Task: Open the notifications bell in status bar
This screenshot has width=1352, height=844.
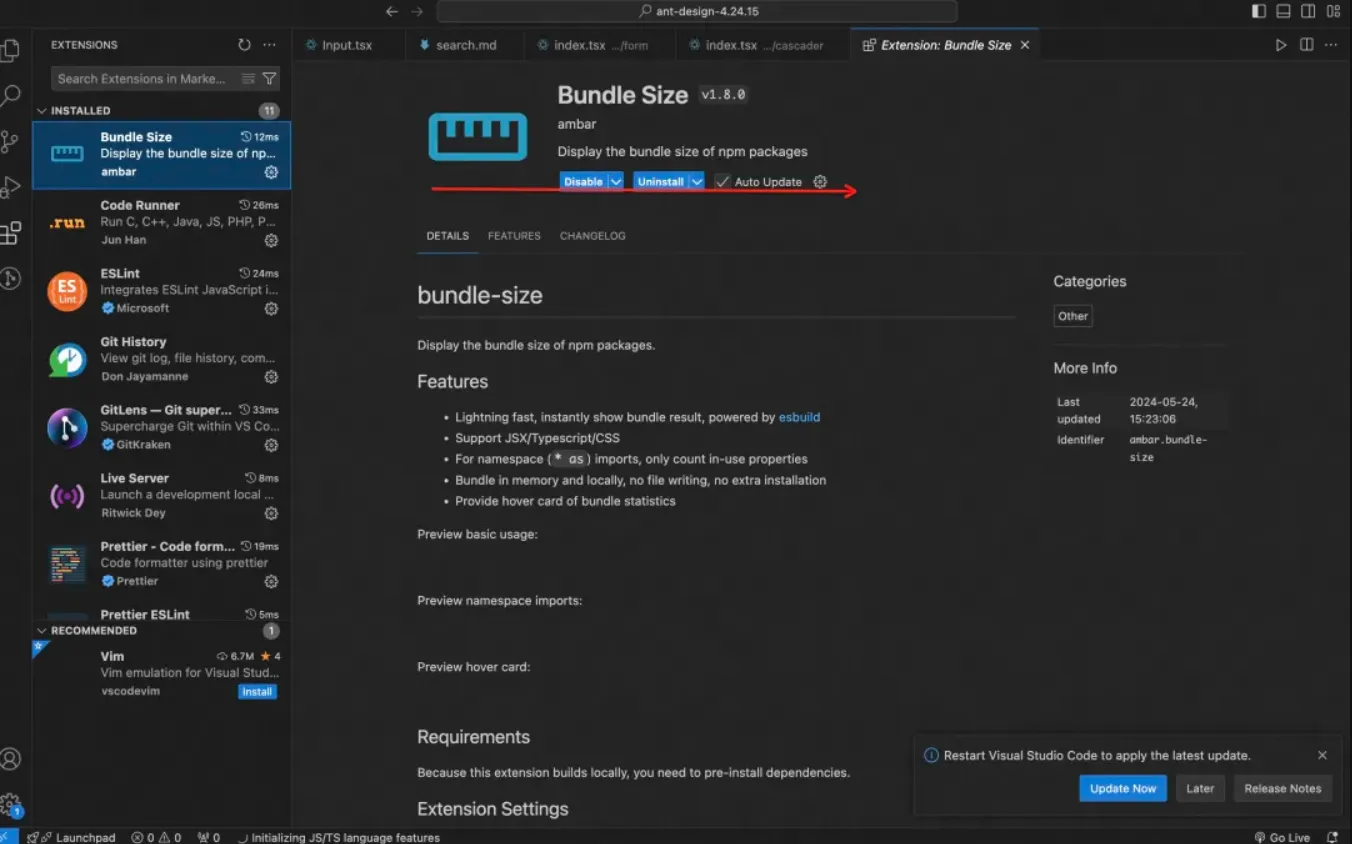Action: [x=1332, y=837]
